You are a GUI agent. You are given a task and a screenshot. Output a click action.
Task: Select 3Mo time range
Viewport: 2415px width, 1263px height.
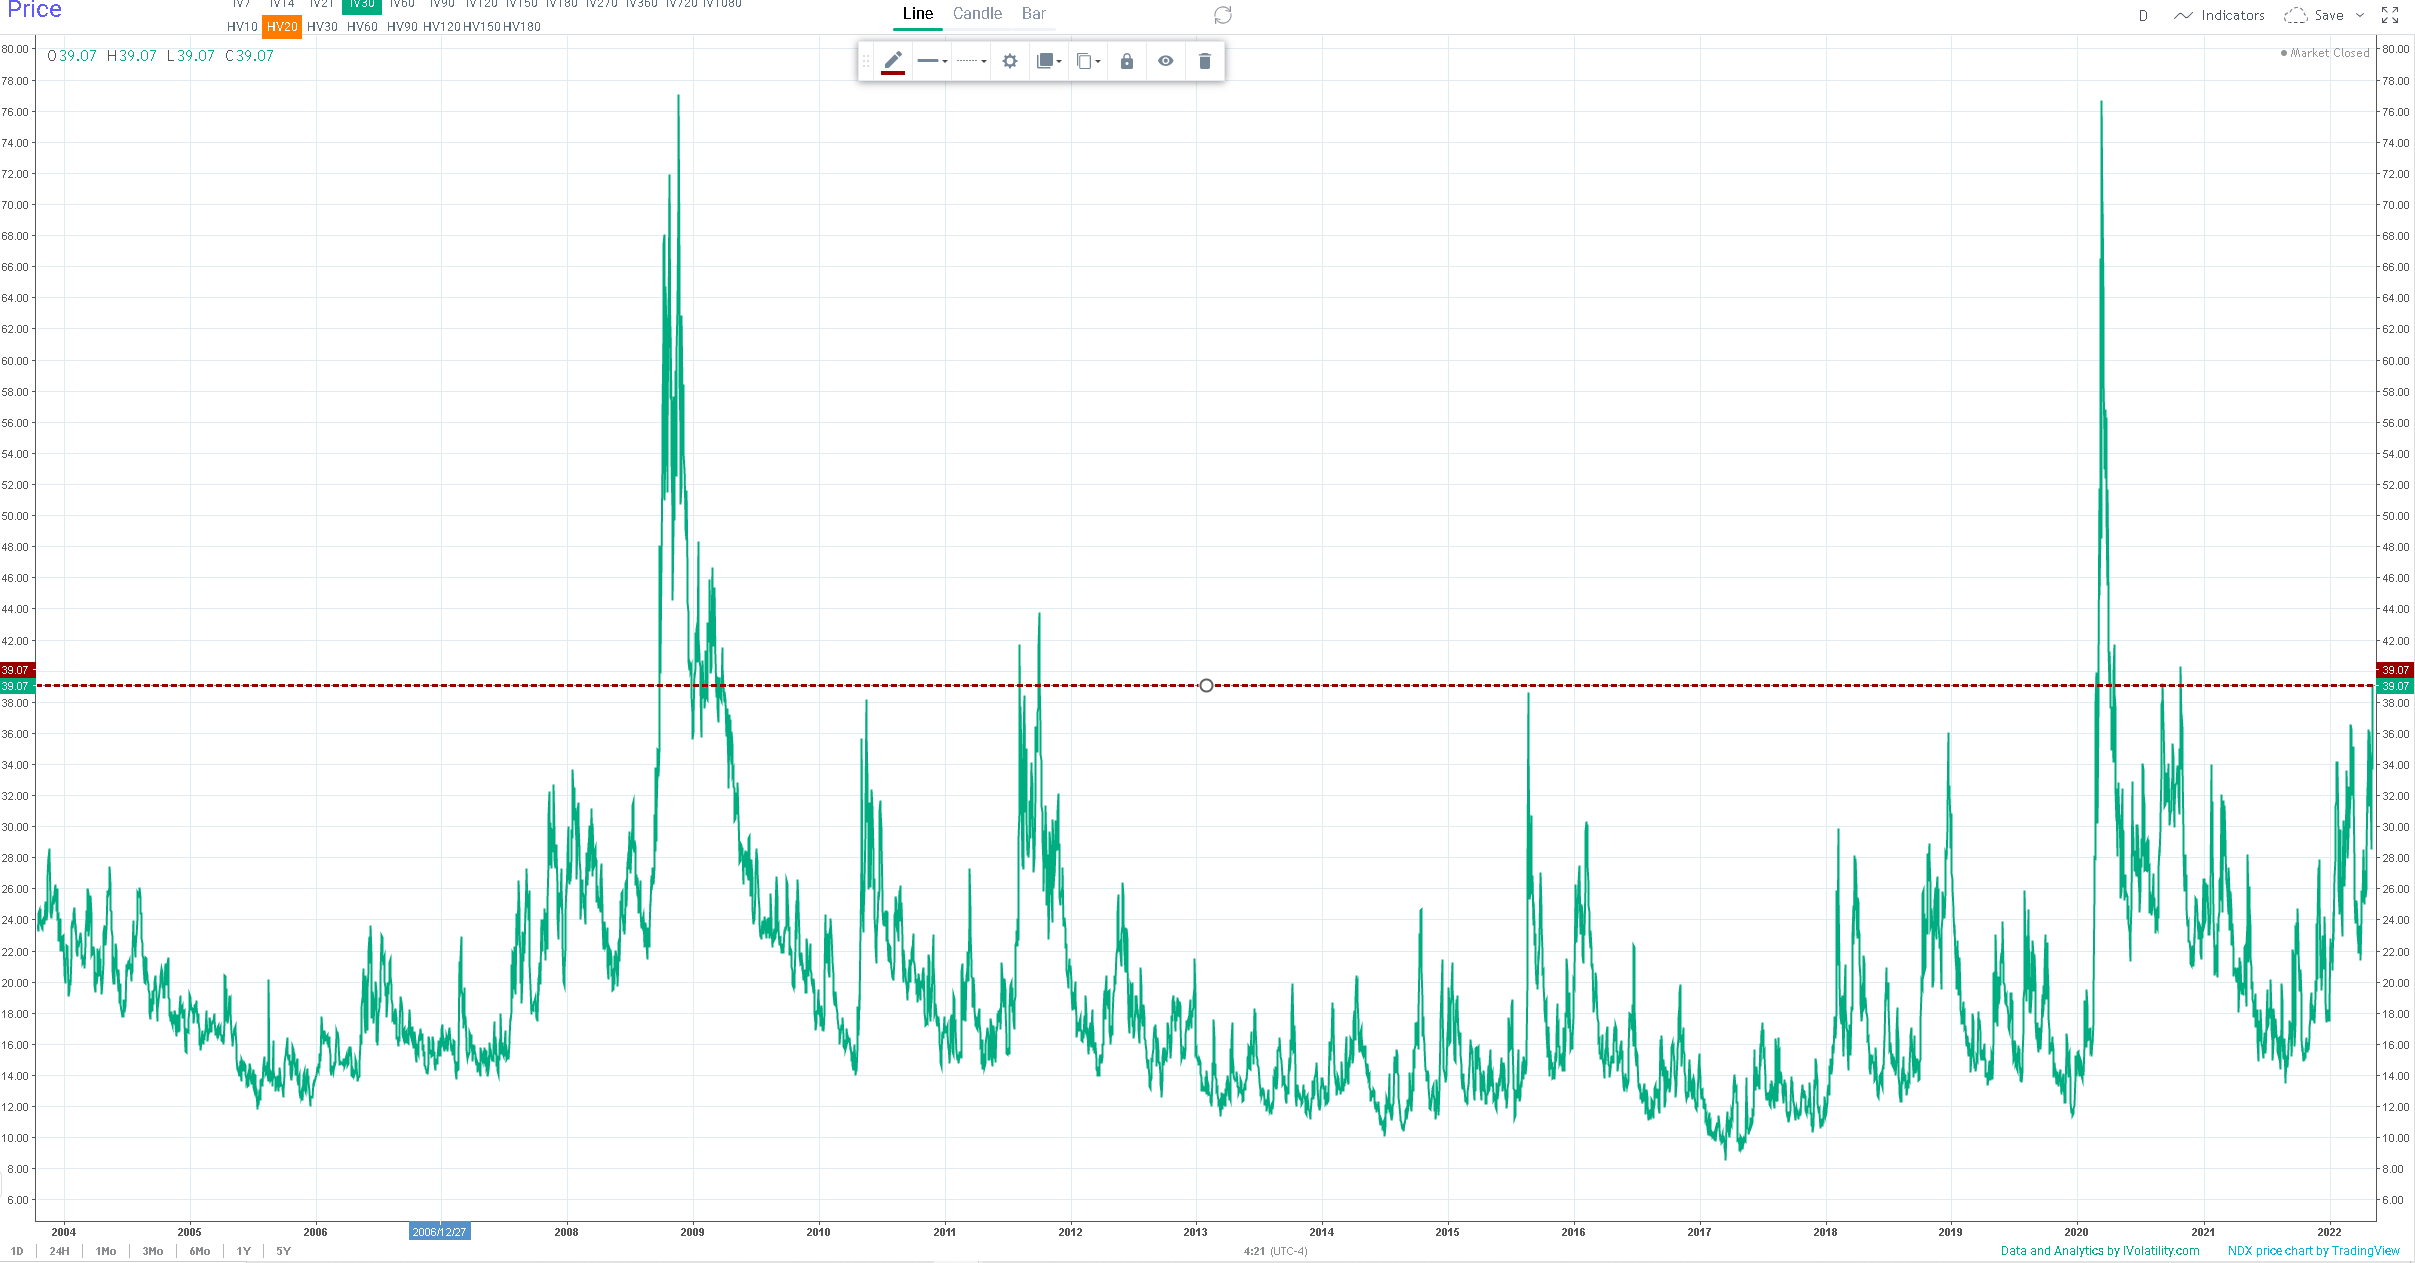coord(153,1251)
